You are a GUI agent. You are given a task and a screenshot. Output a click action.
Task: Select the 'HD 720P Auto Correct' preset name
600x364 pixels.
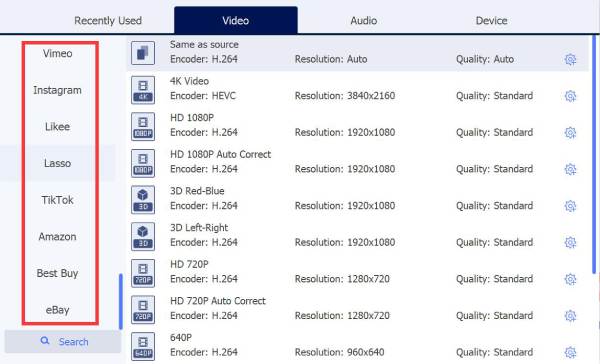tap(218, 301)
